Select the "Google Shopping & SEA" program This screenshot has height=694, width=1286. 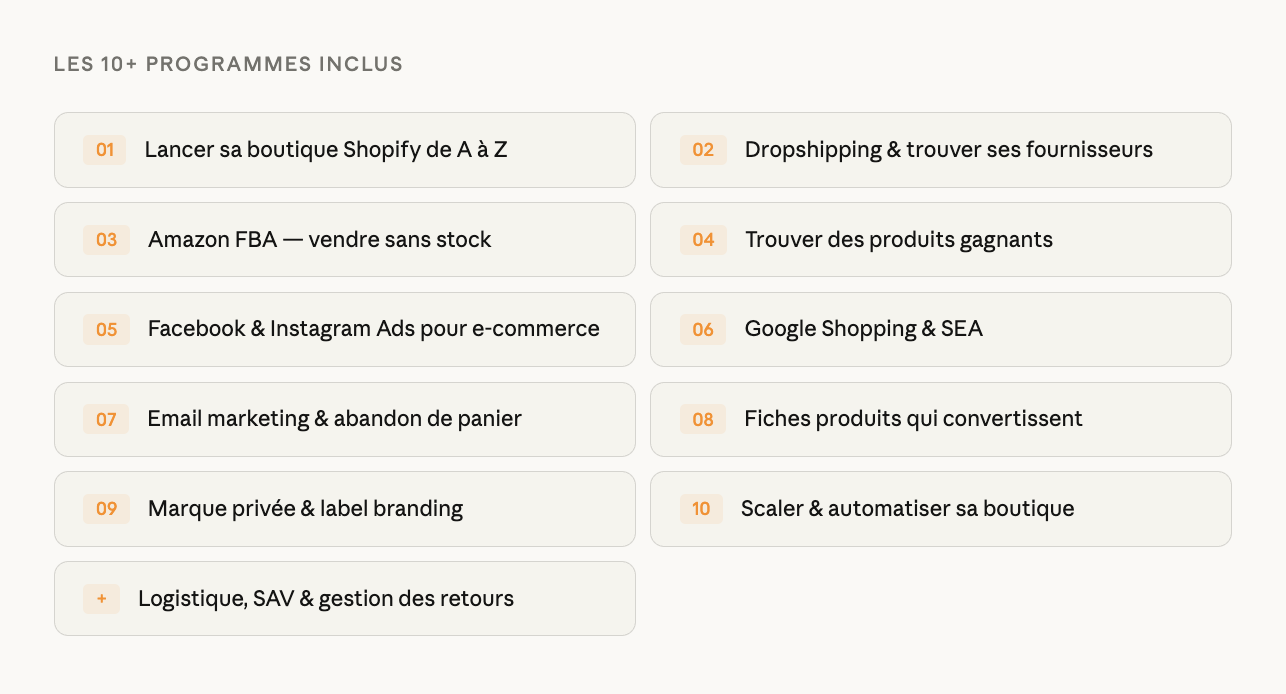point(863,329)
